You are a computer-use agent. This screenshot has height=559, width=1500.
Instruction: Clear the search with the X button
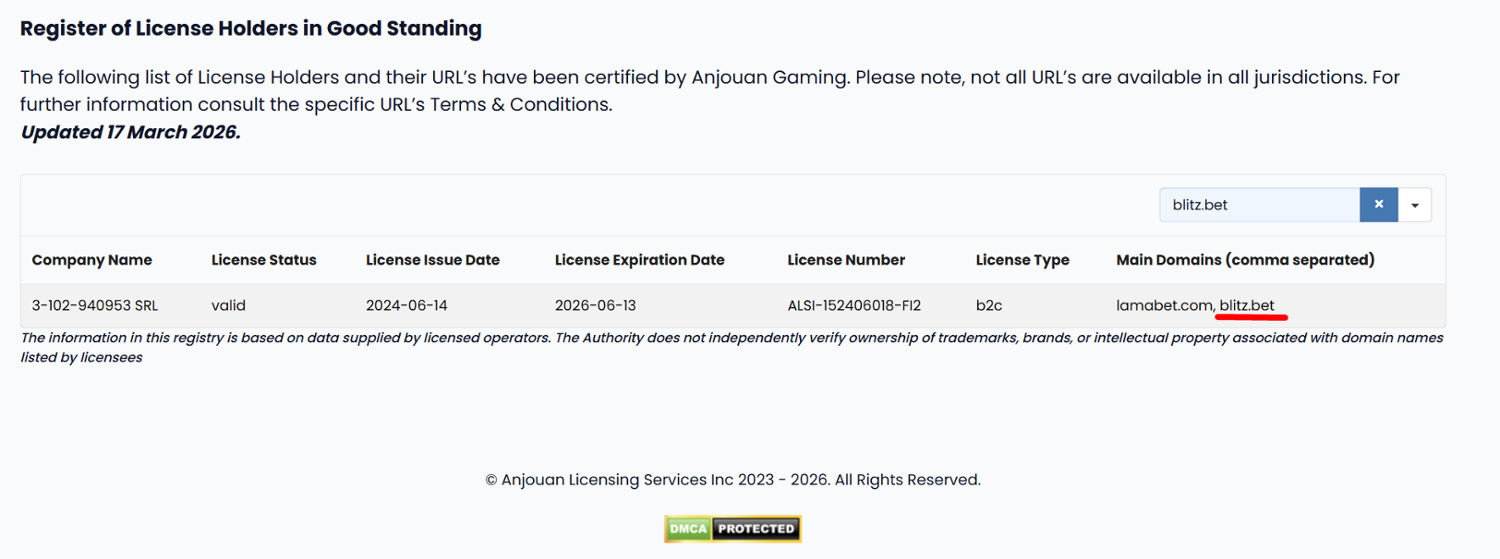1378,205
